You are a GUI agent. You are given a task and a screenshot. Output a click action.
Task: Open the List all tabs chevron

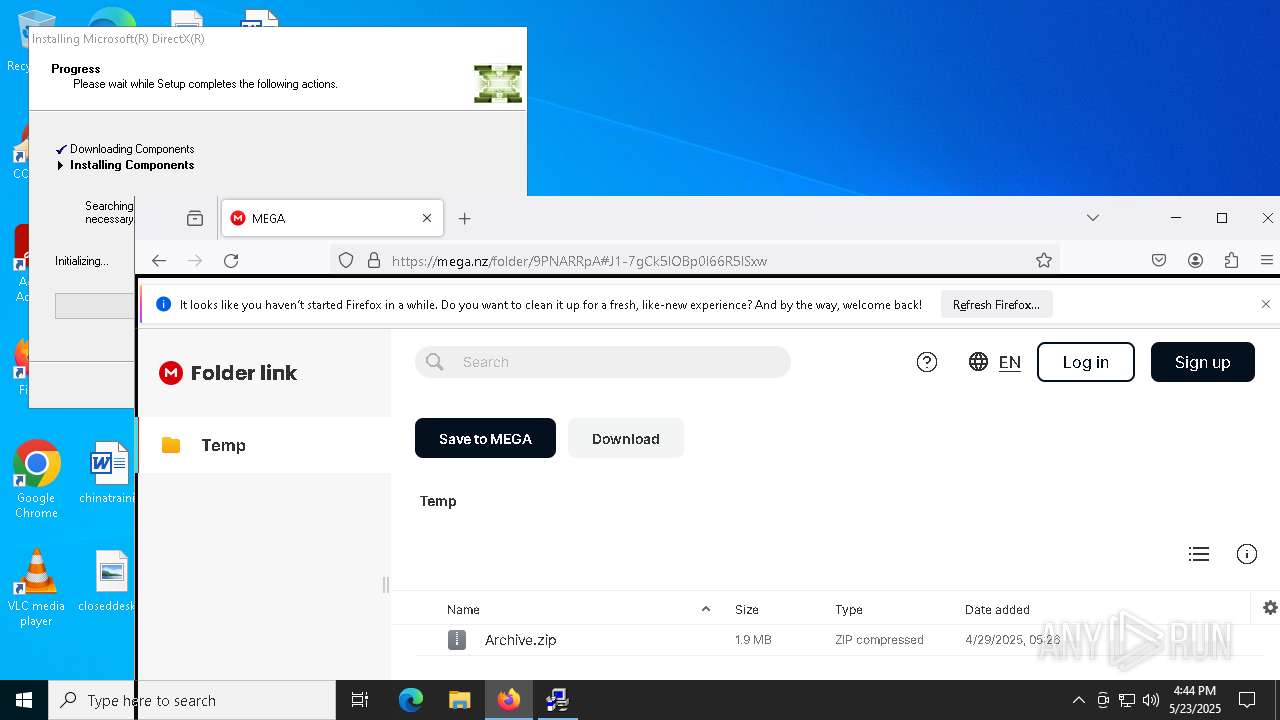click(1093, 218)
